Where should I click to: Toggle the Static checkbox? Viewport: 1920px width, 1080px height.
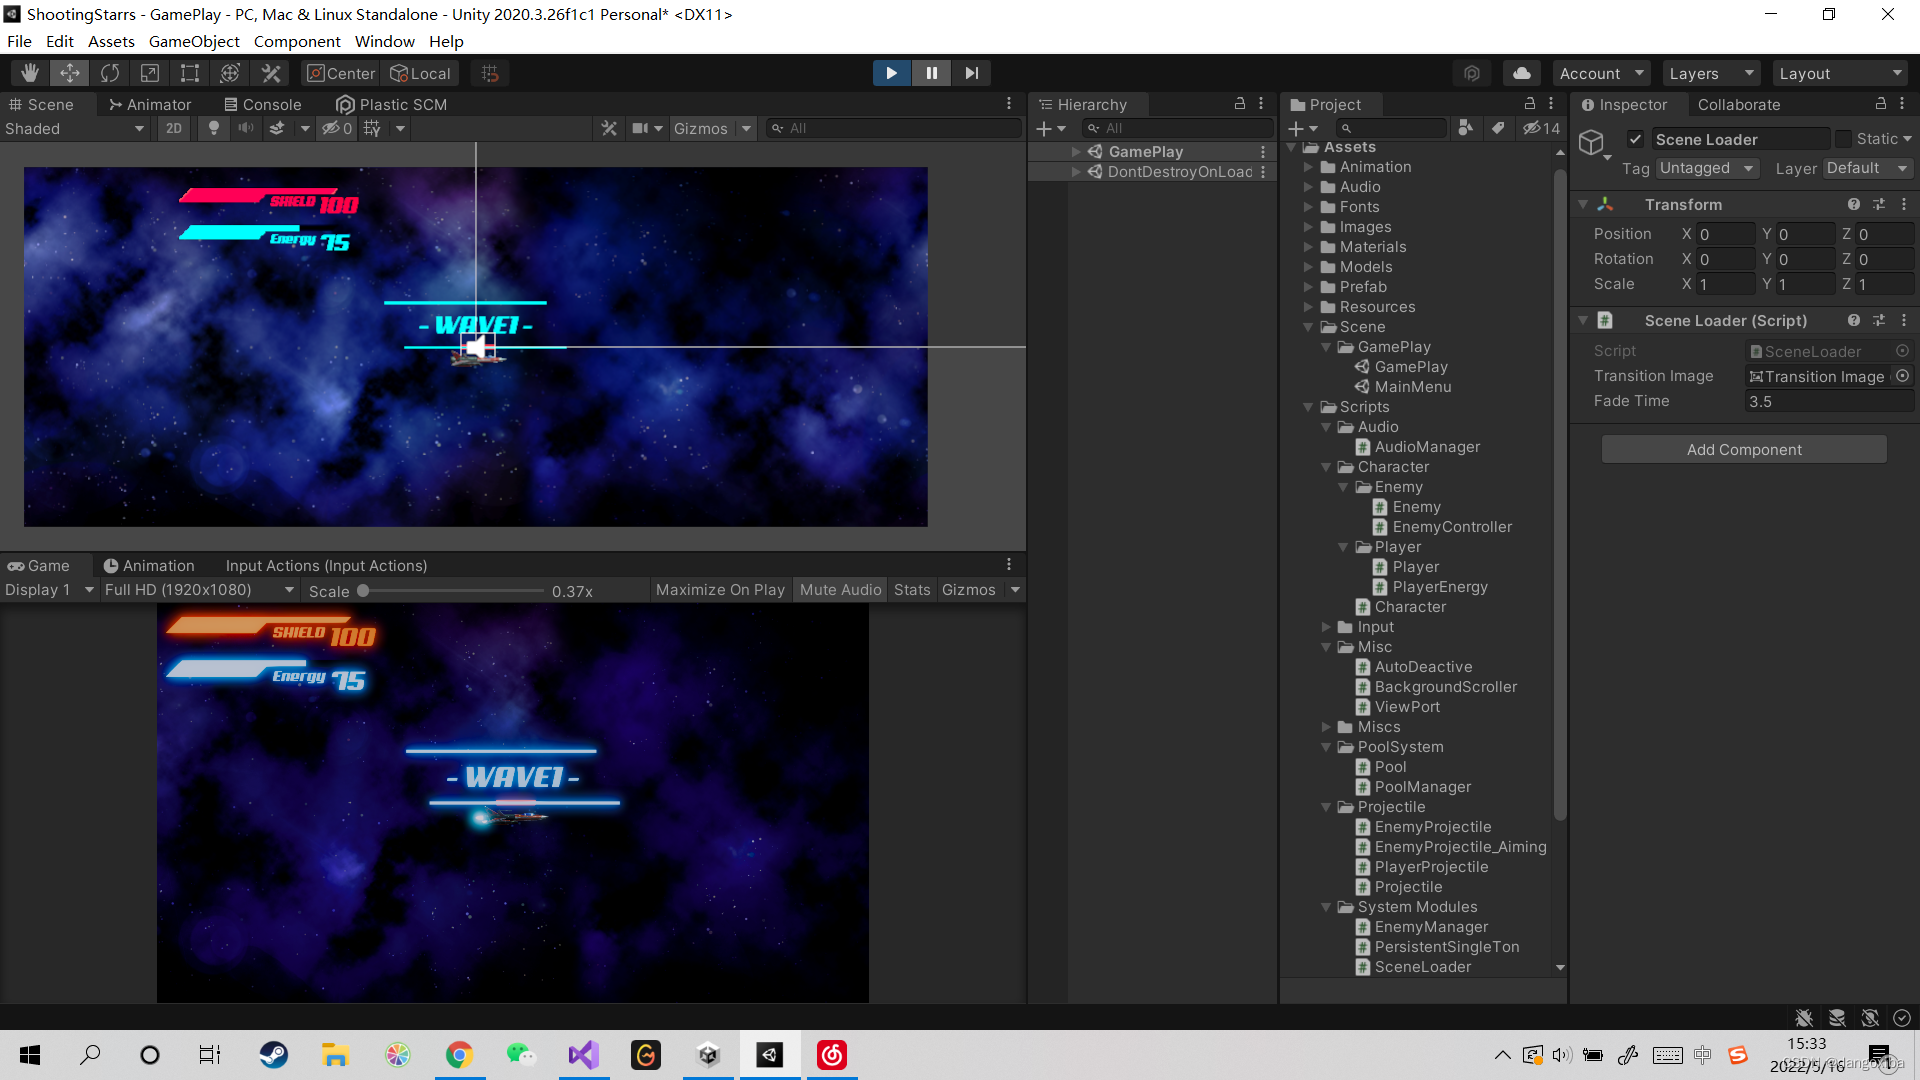[x=1843, y=139]
